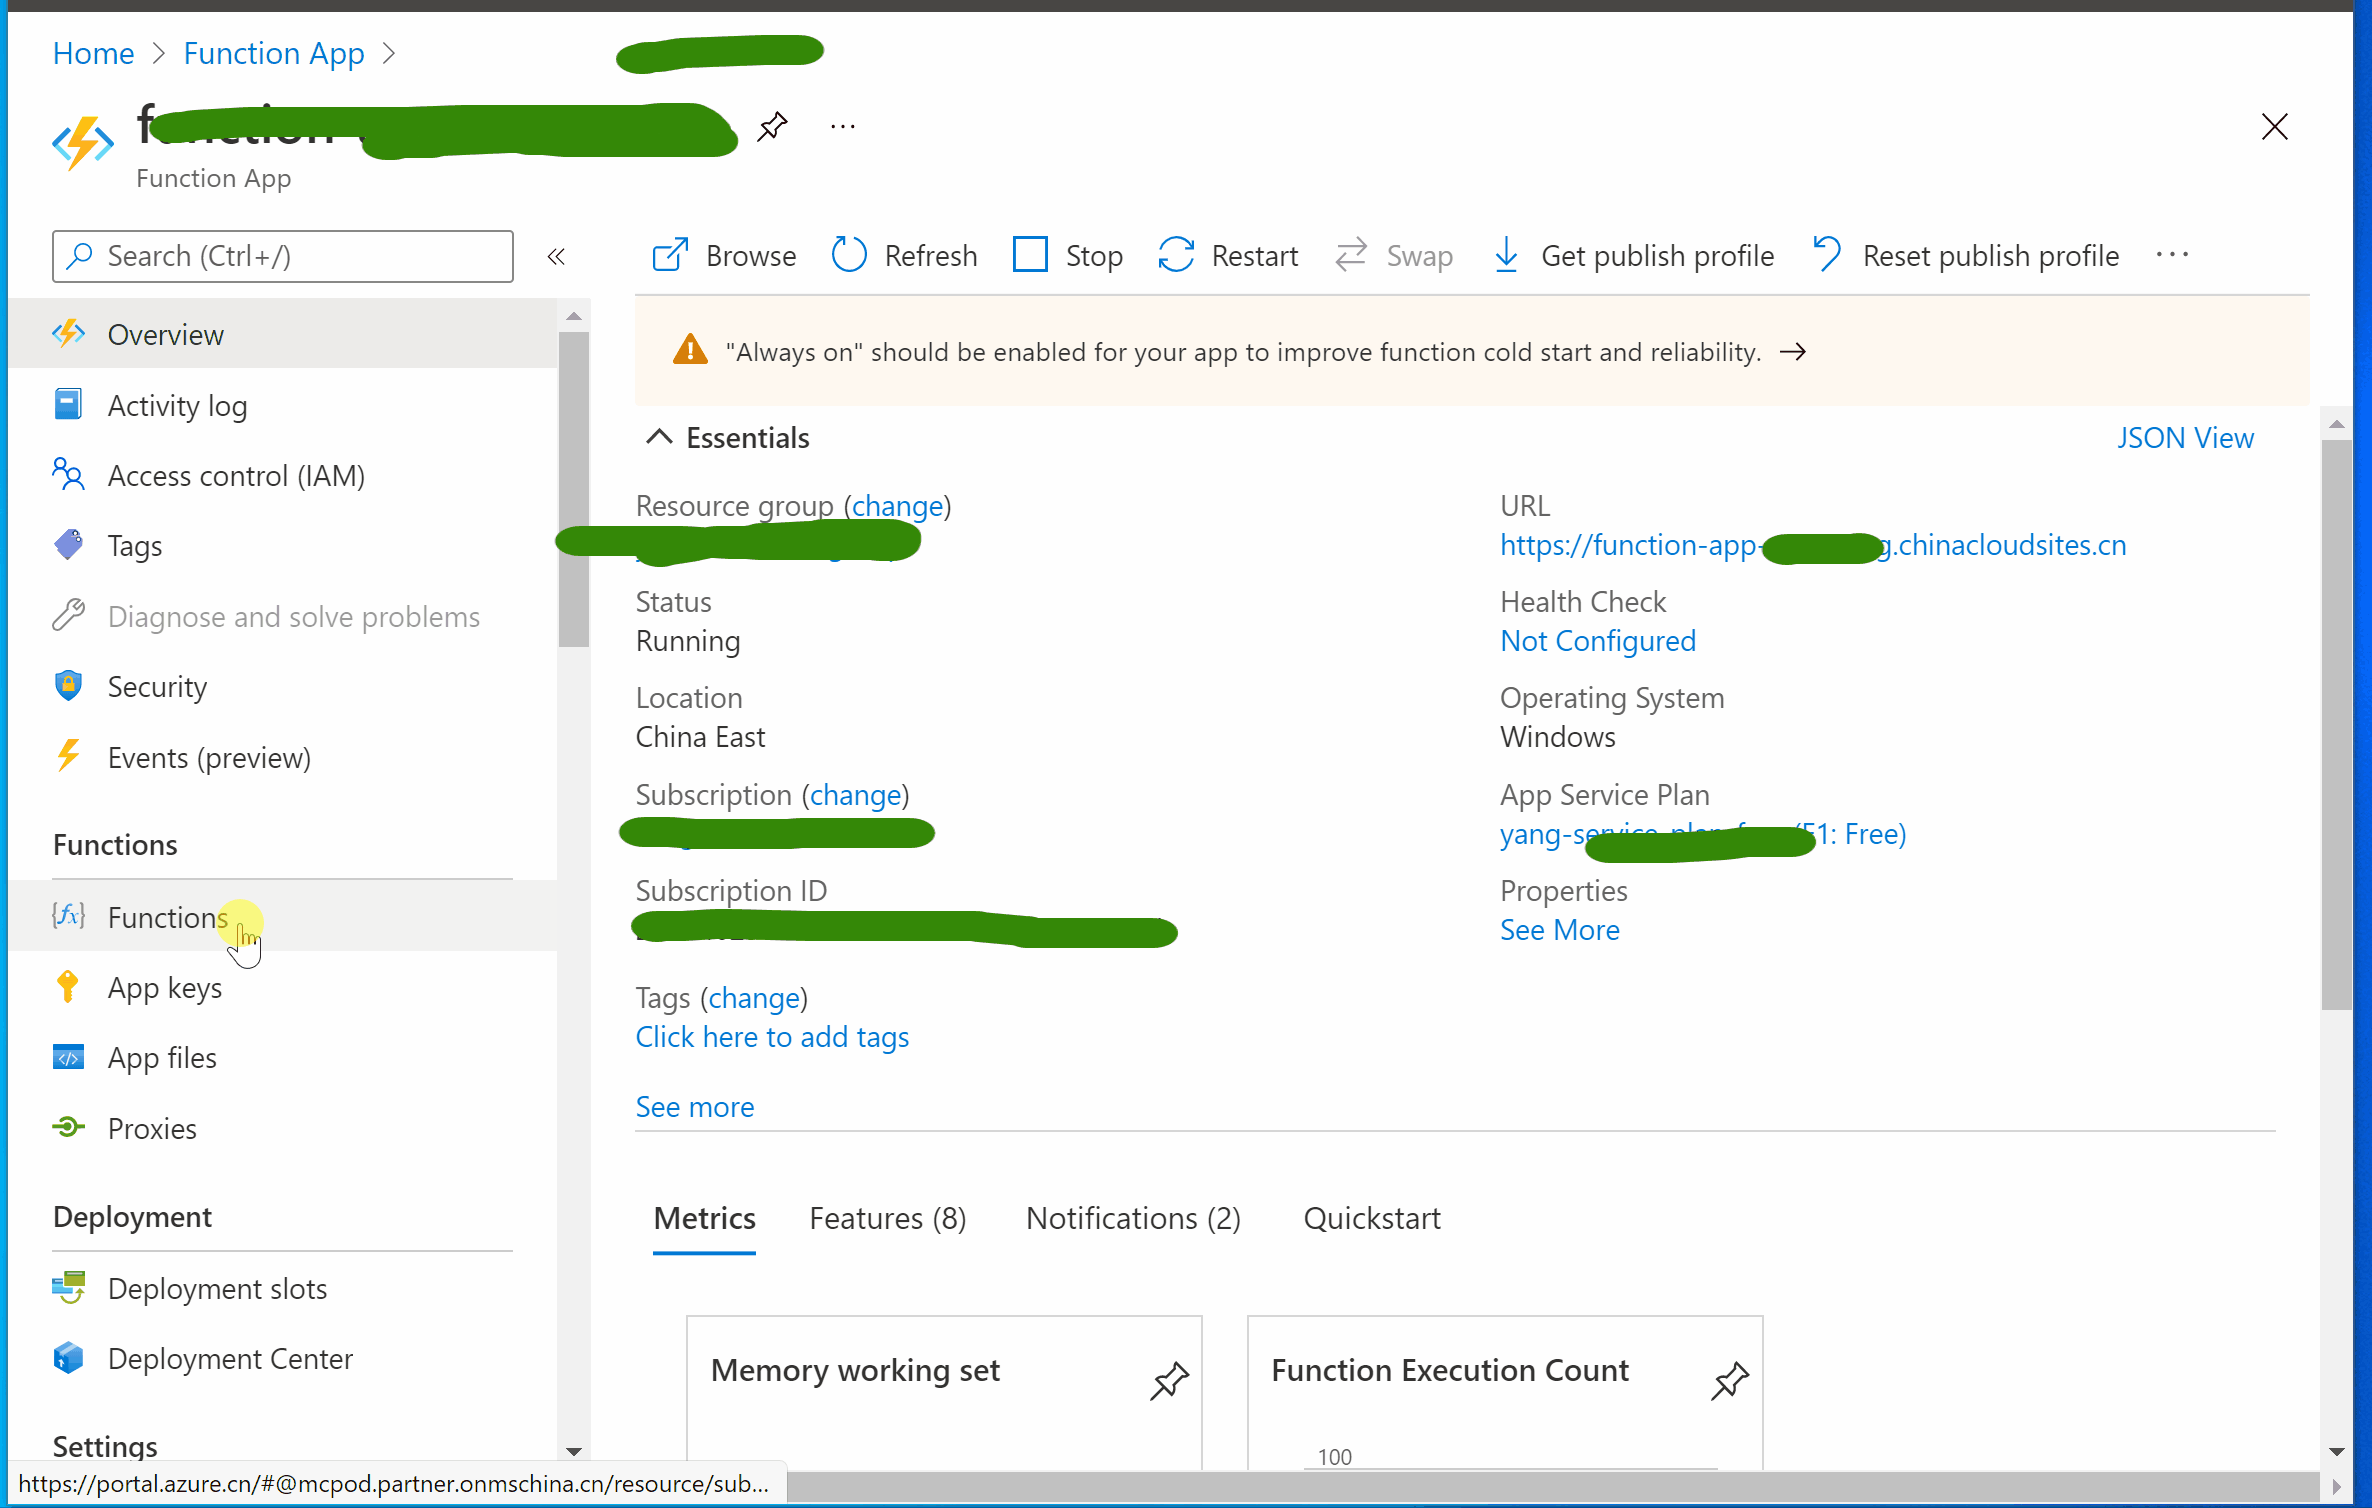
Task: Click the sidebar search box
Action: [x=283, y=257]
